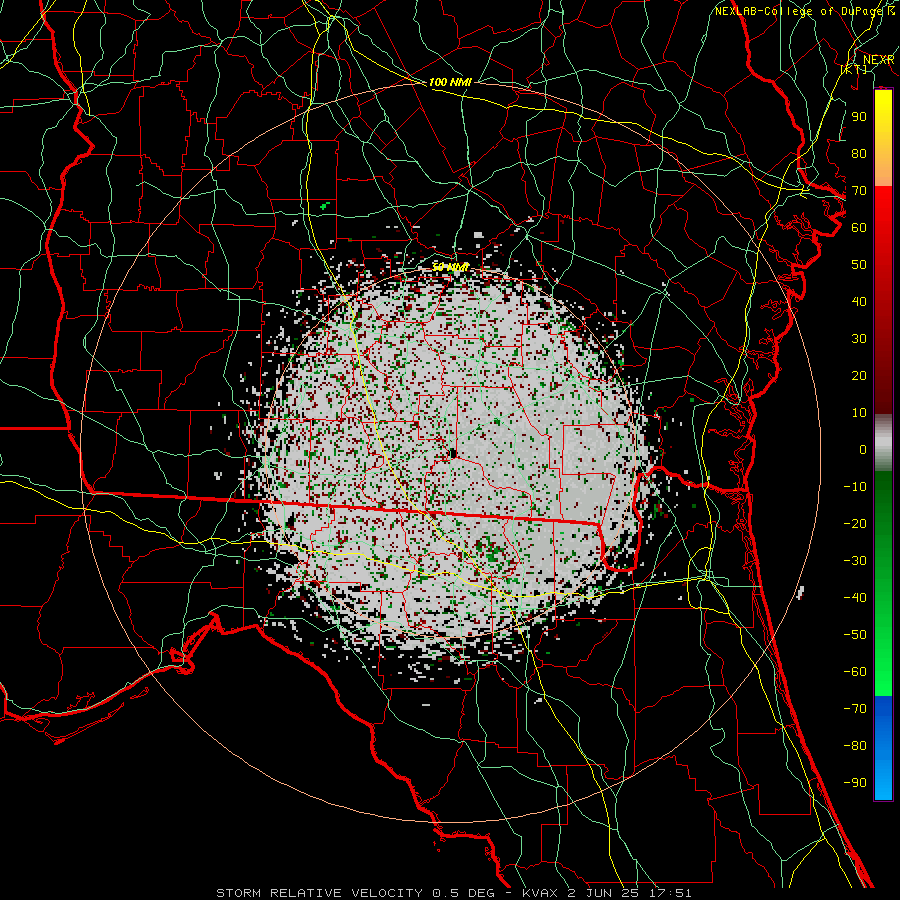Click the 100 NMI range ring label

pos(450,82)
